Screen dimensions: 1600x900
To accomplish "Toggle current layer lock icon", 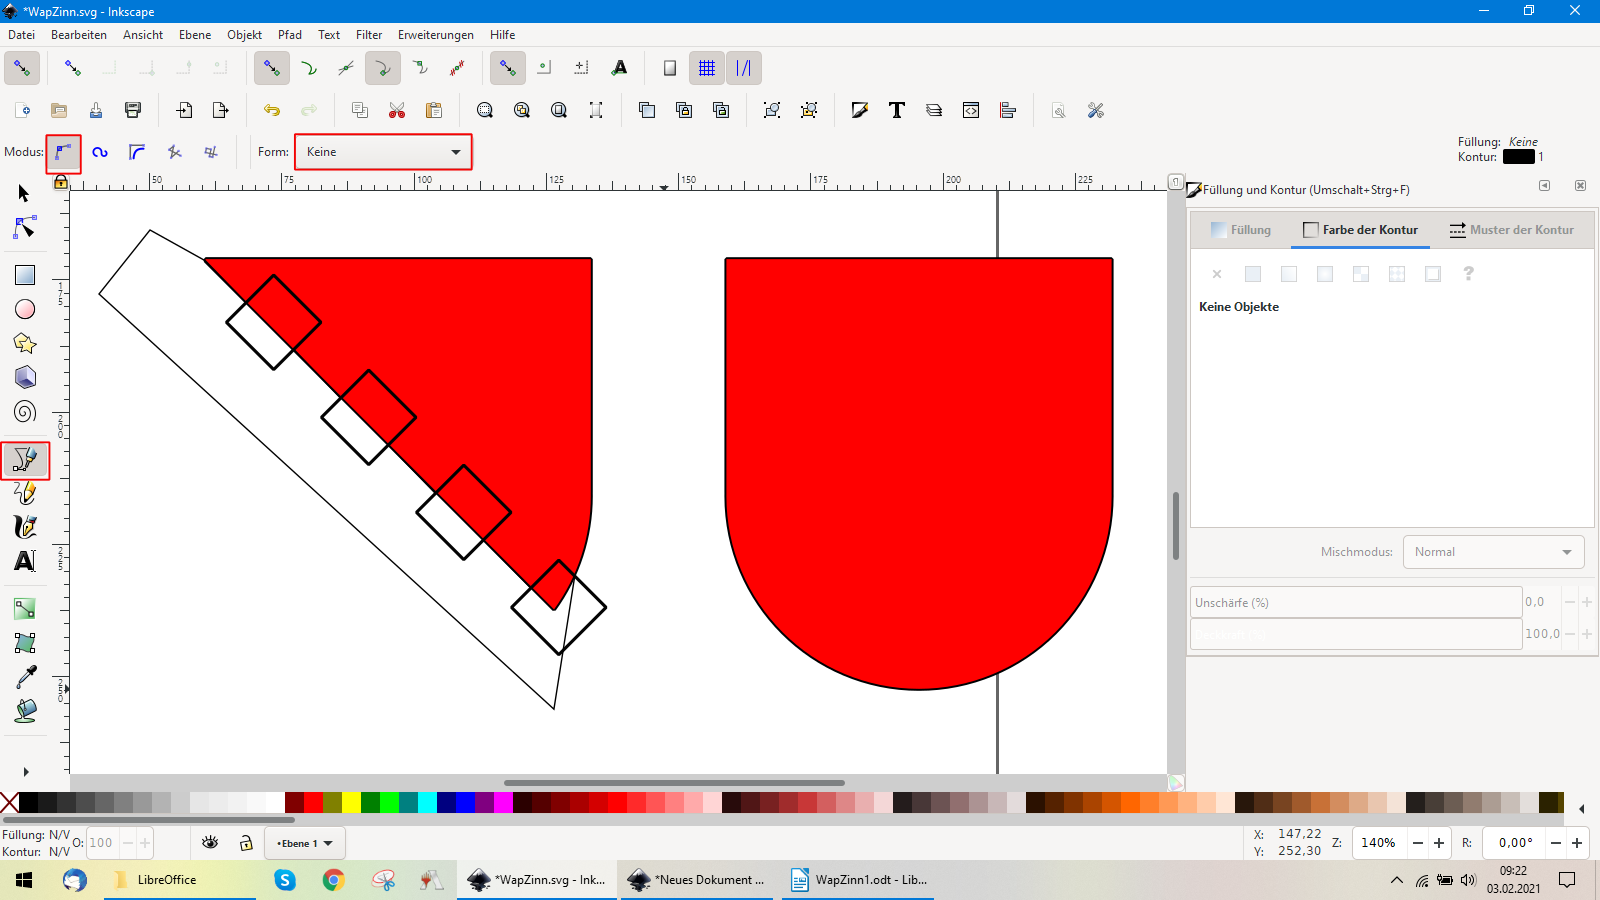I will [x=246, y=843].
